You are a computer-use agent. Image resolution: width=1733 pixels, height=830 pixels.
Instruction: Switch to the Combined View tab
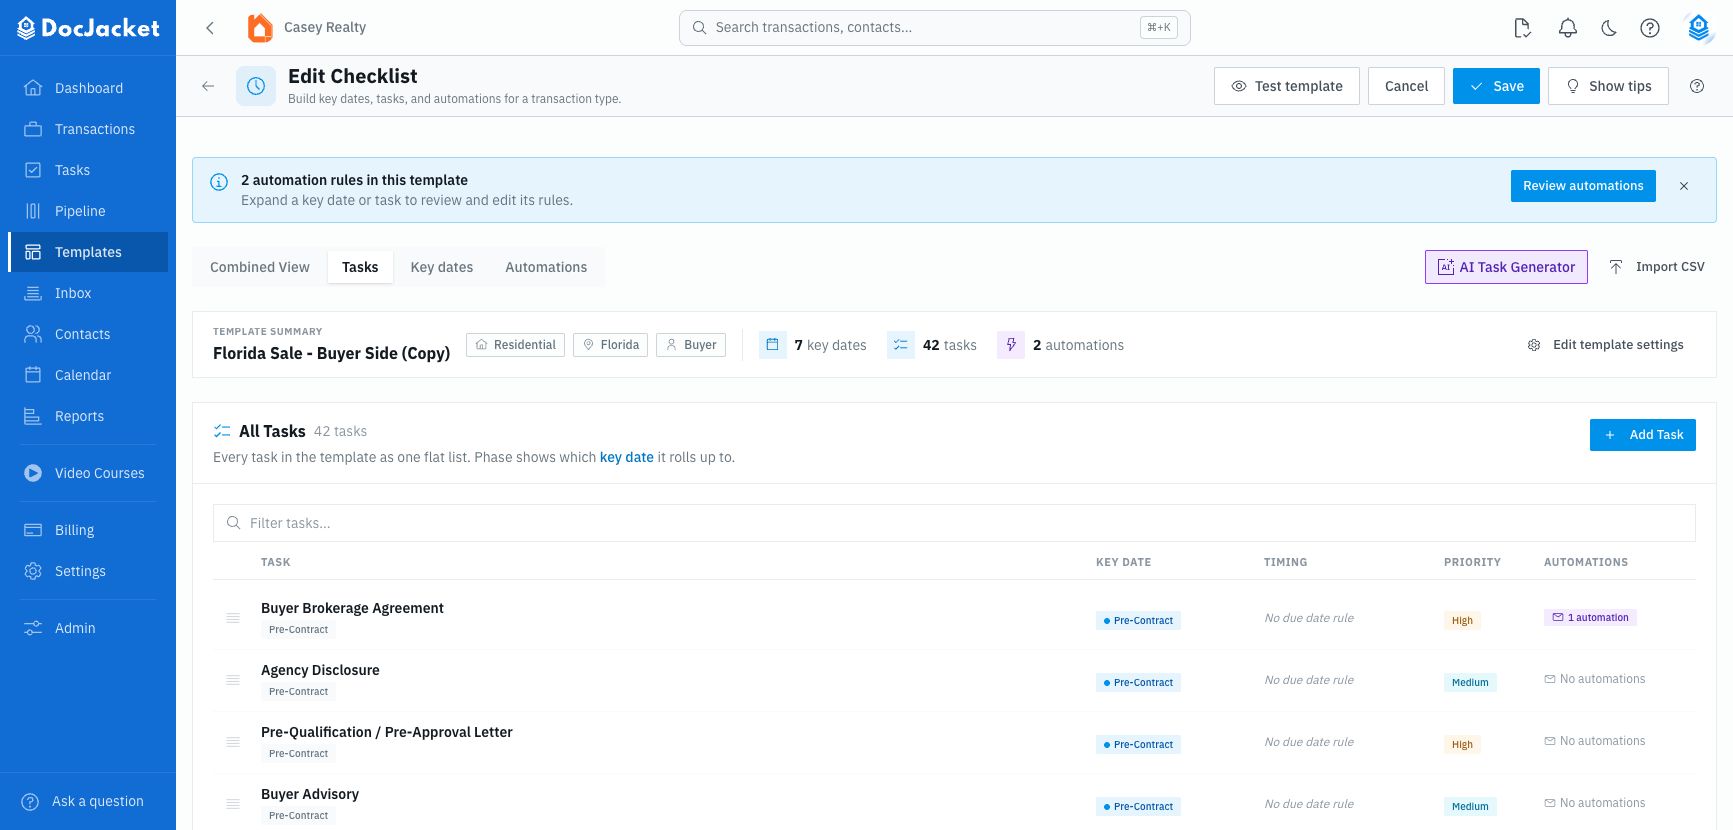coord(260,267)
